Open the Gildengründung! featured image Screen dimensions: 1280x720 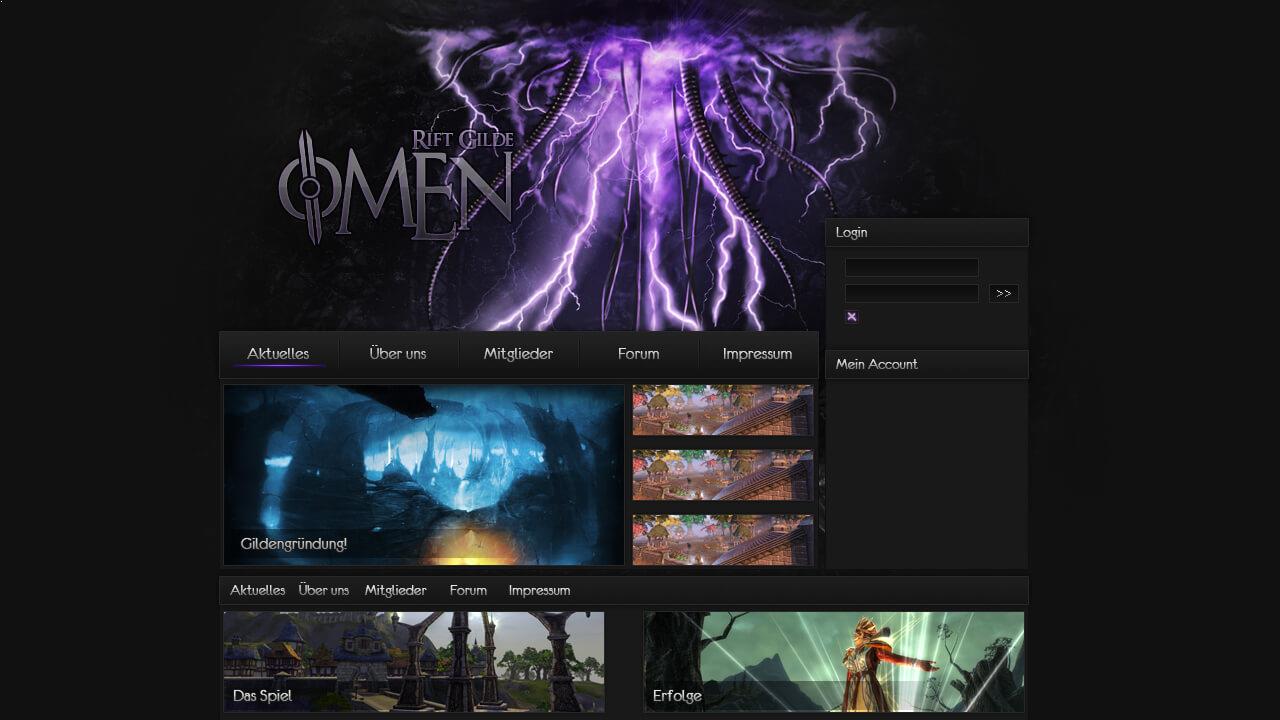424,475
